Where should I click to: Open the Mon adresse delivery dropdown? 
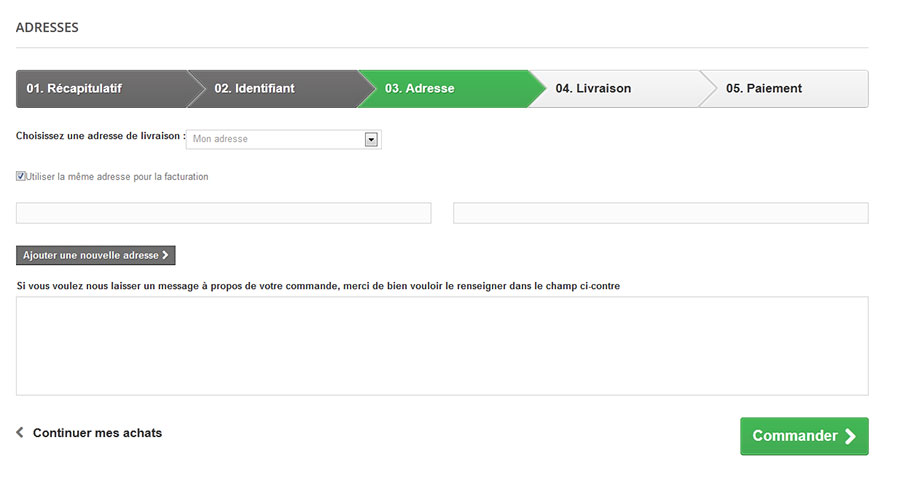pyautogui.click(x=284, y=139)
